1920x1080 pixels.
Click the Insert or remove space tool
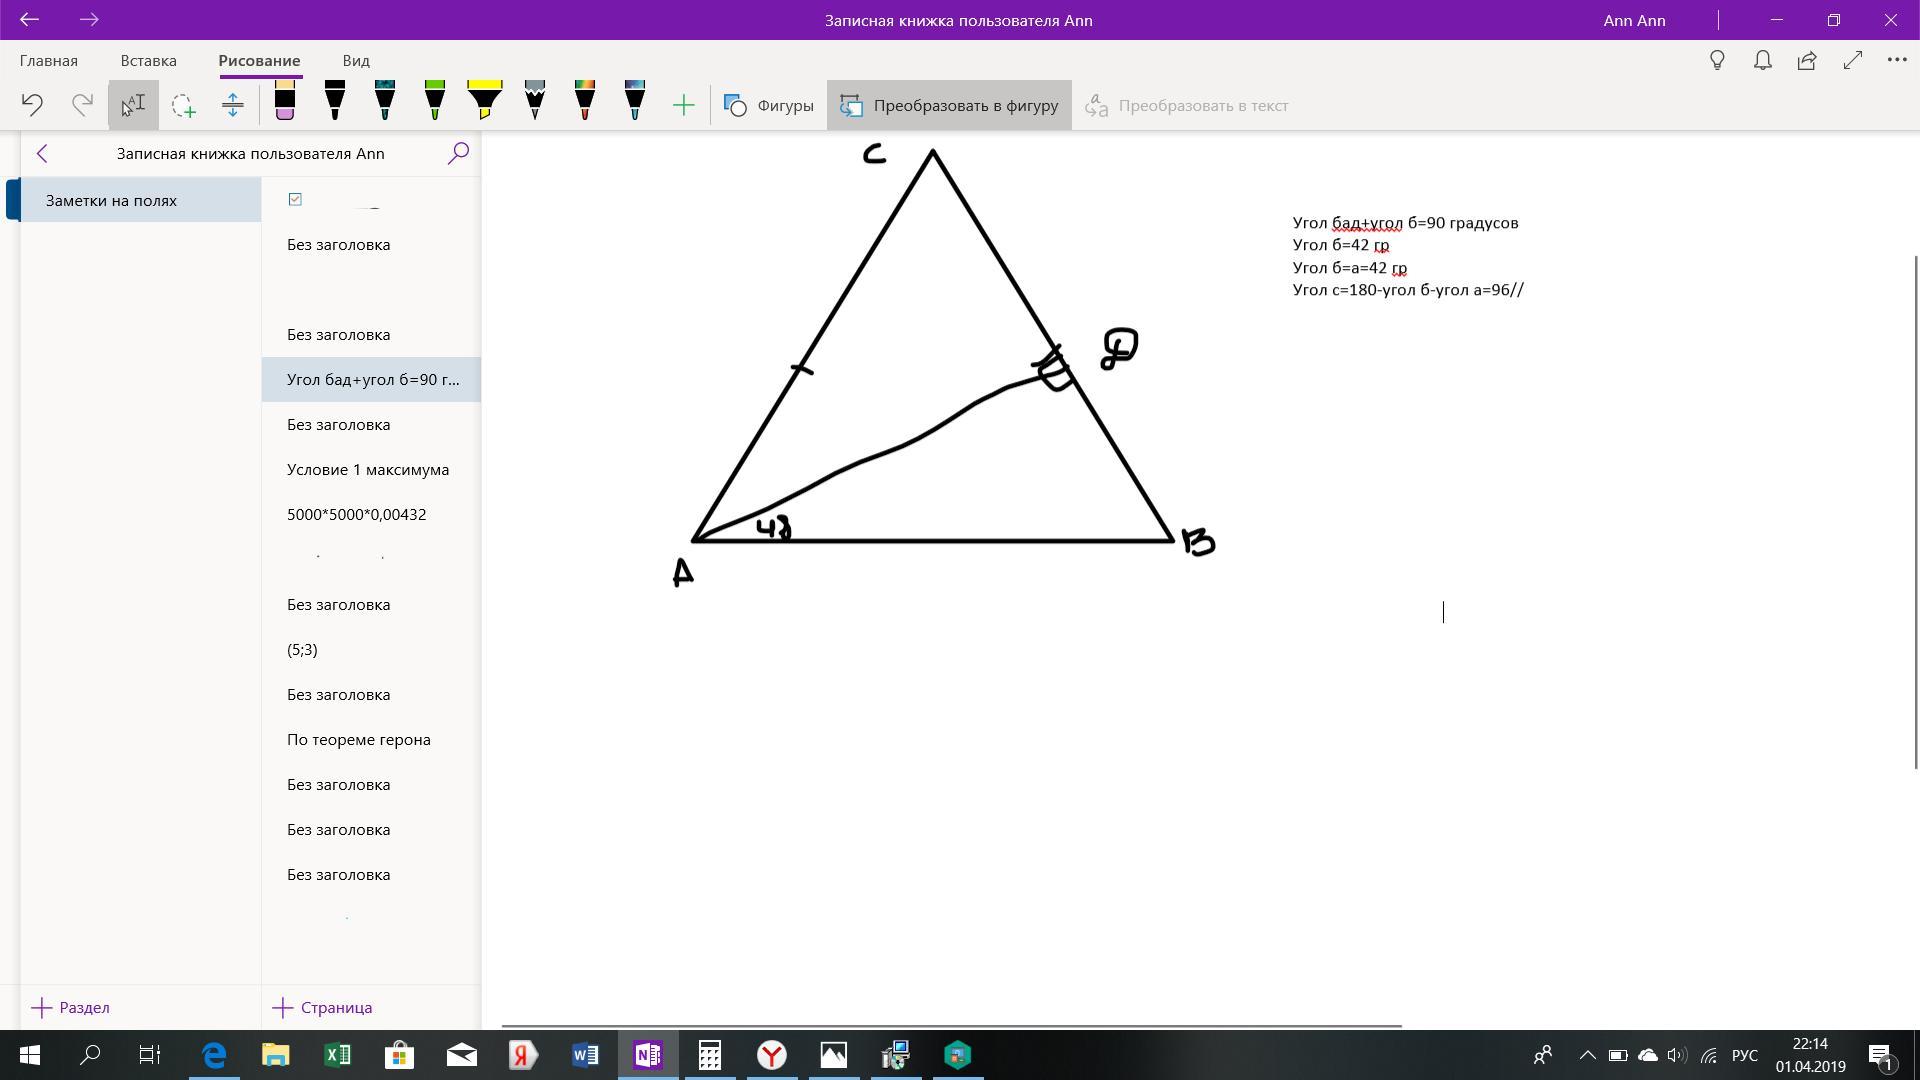click(x=233, y=105)
